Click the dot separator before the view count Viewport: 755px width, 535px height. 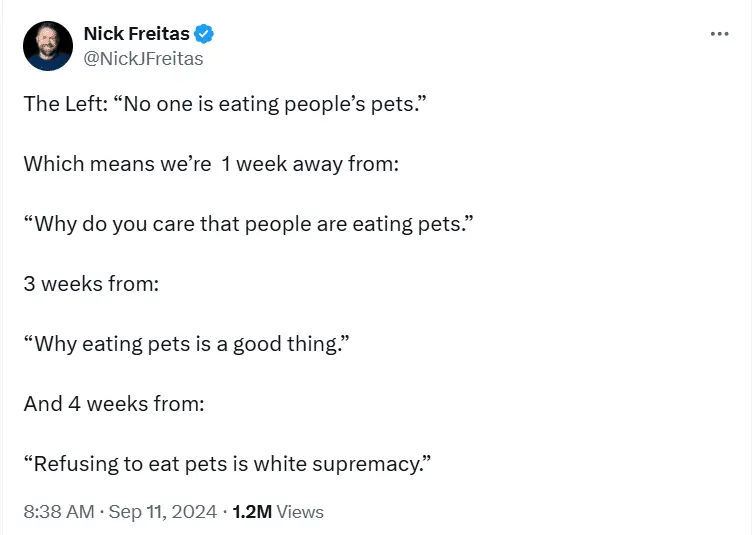[x=225, y=512]
